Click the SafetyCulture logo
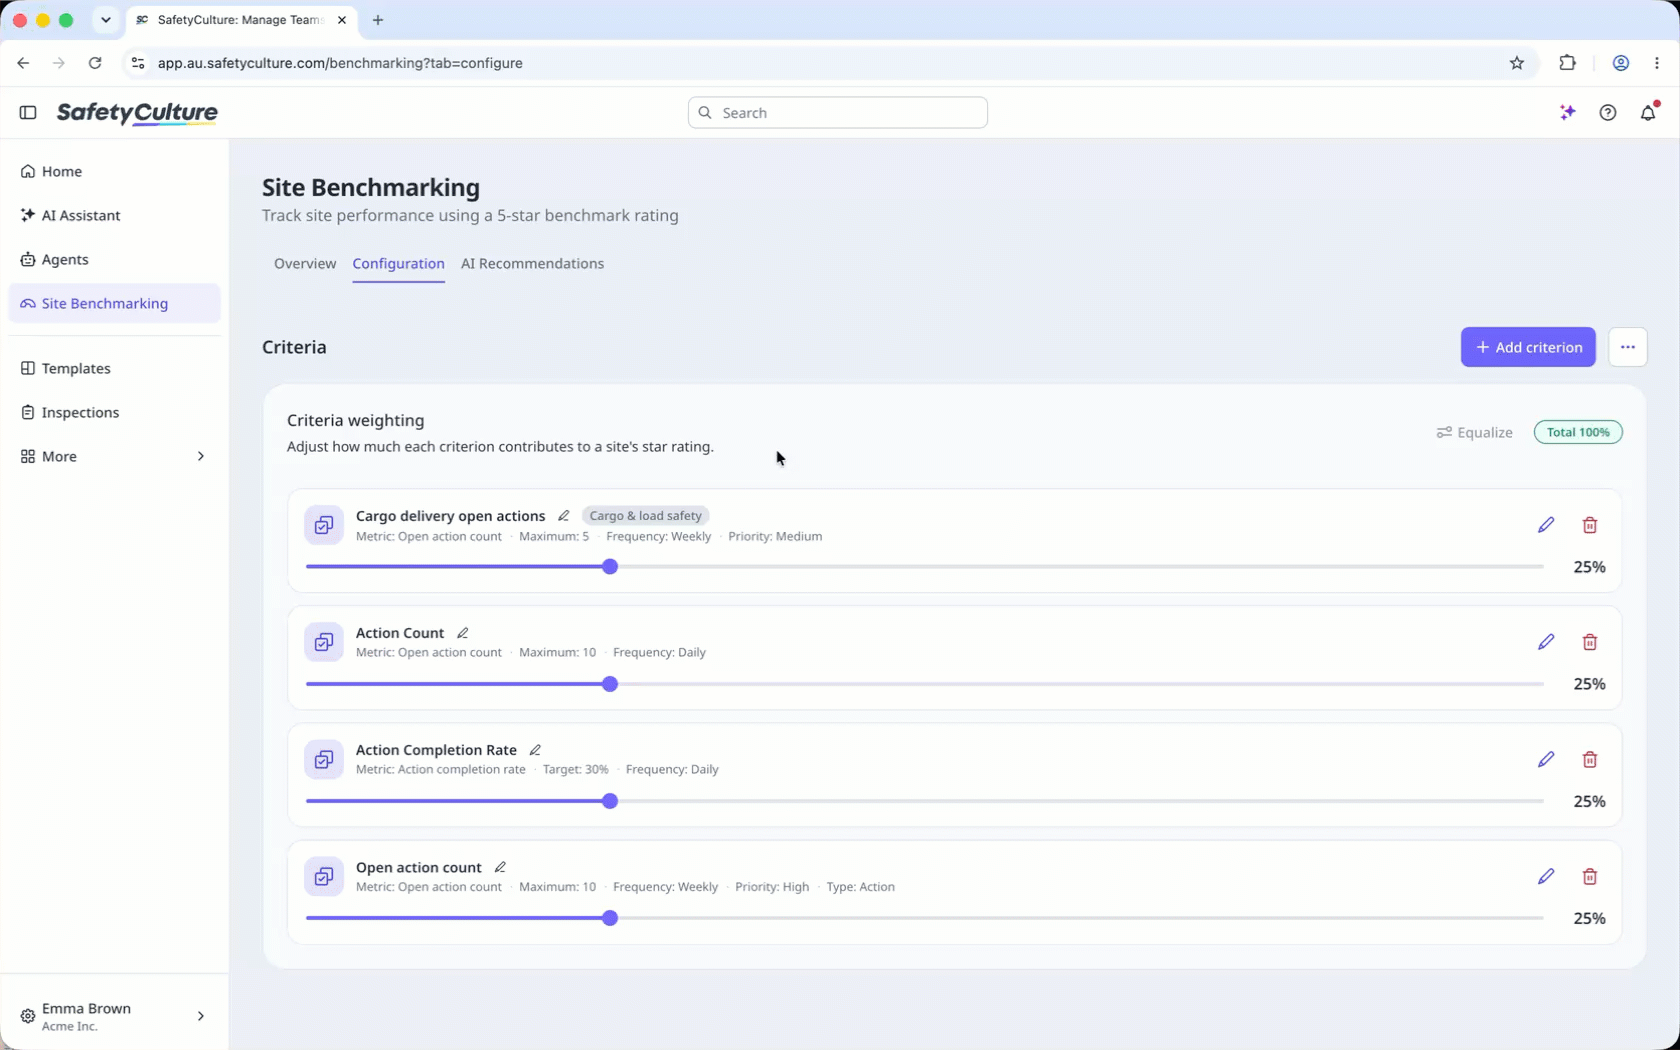Viewport: 1680px width, 1050px height. click(x=137, y=113)
